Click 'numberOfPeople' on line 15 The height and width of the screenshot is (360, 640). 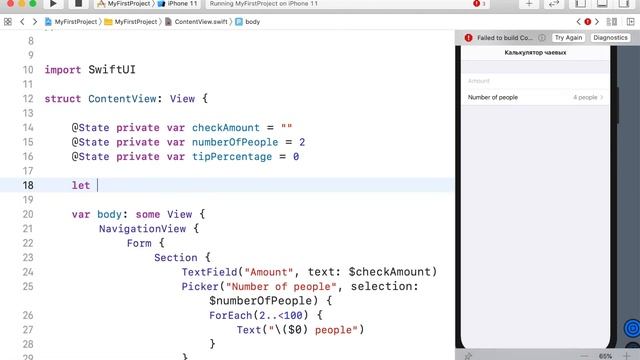click(235, 142)
